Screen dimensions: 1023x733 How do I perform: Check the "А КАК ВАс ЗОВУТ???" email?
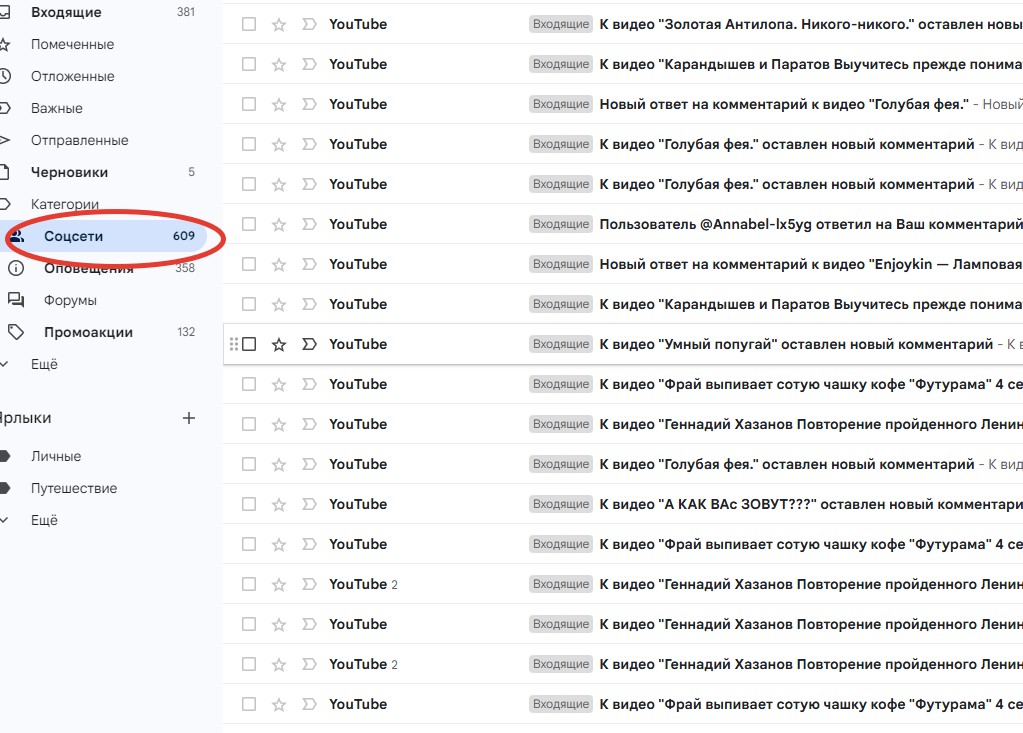(249, 504)
